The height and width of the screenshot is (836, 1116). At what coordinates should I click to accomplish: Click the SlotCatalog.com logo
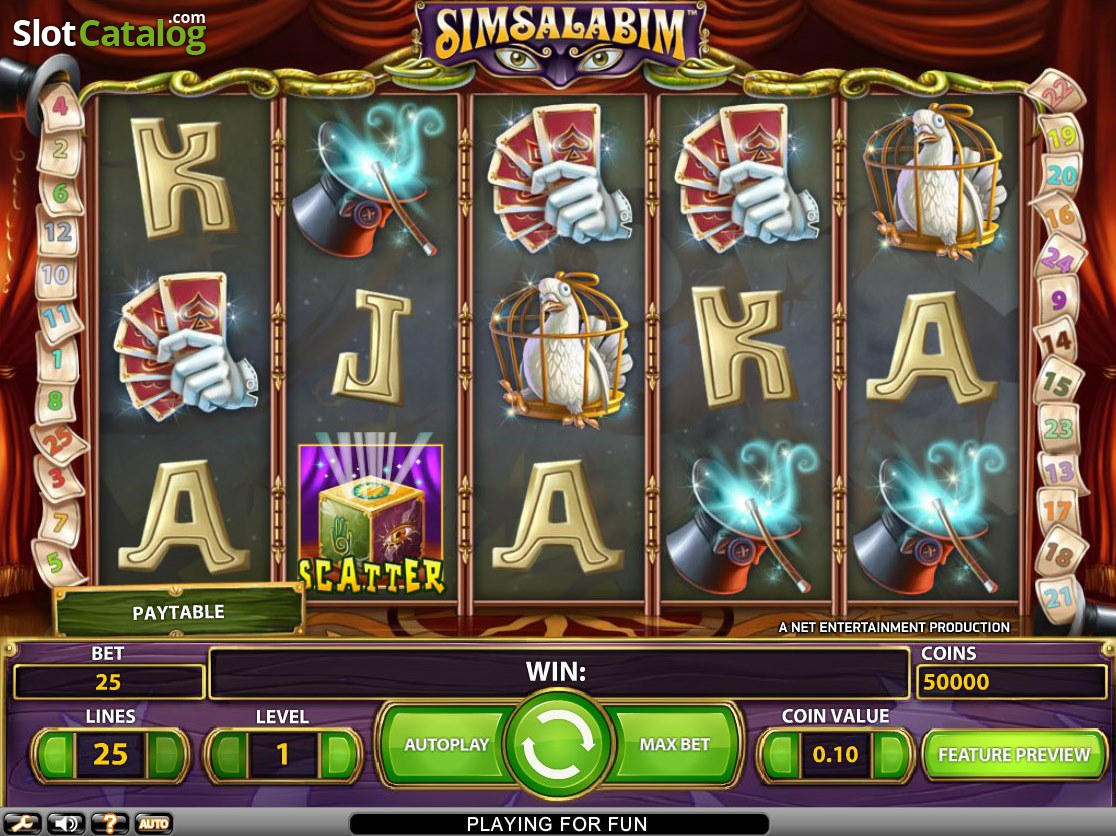click(110, 33)
